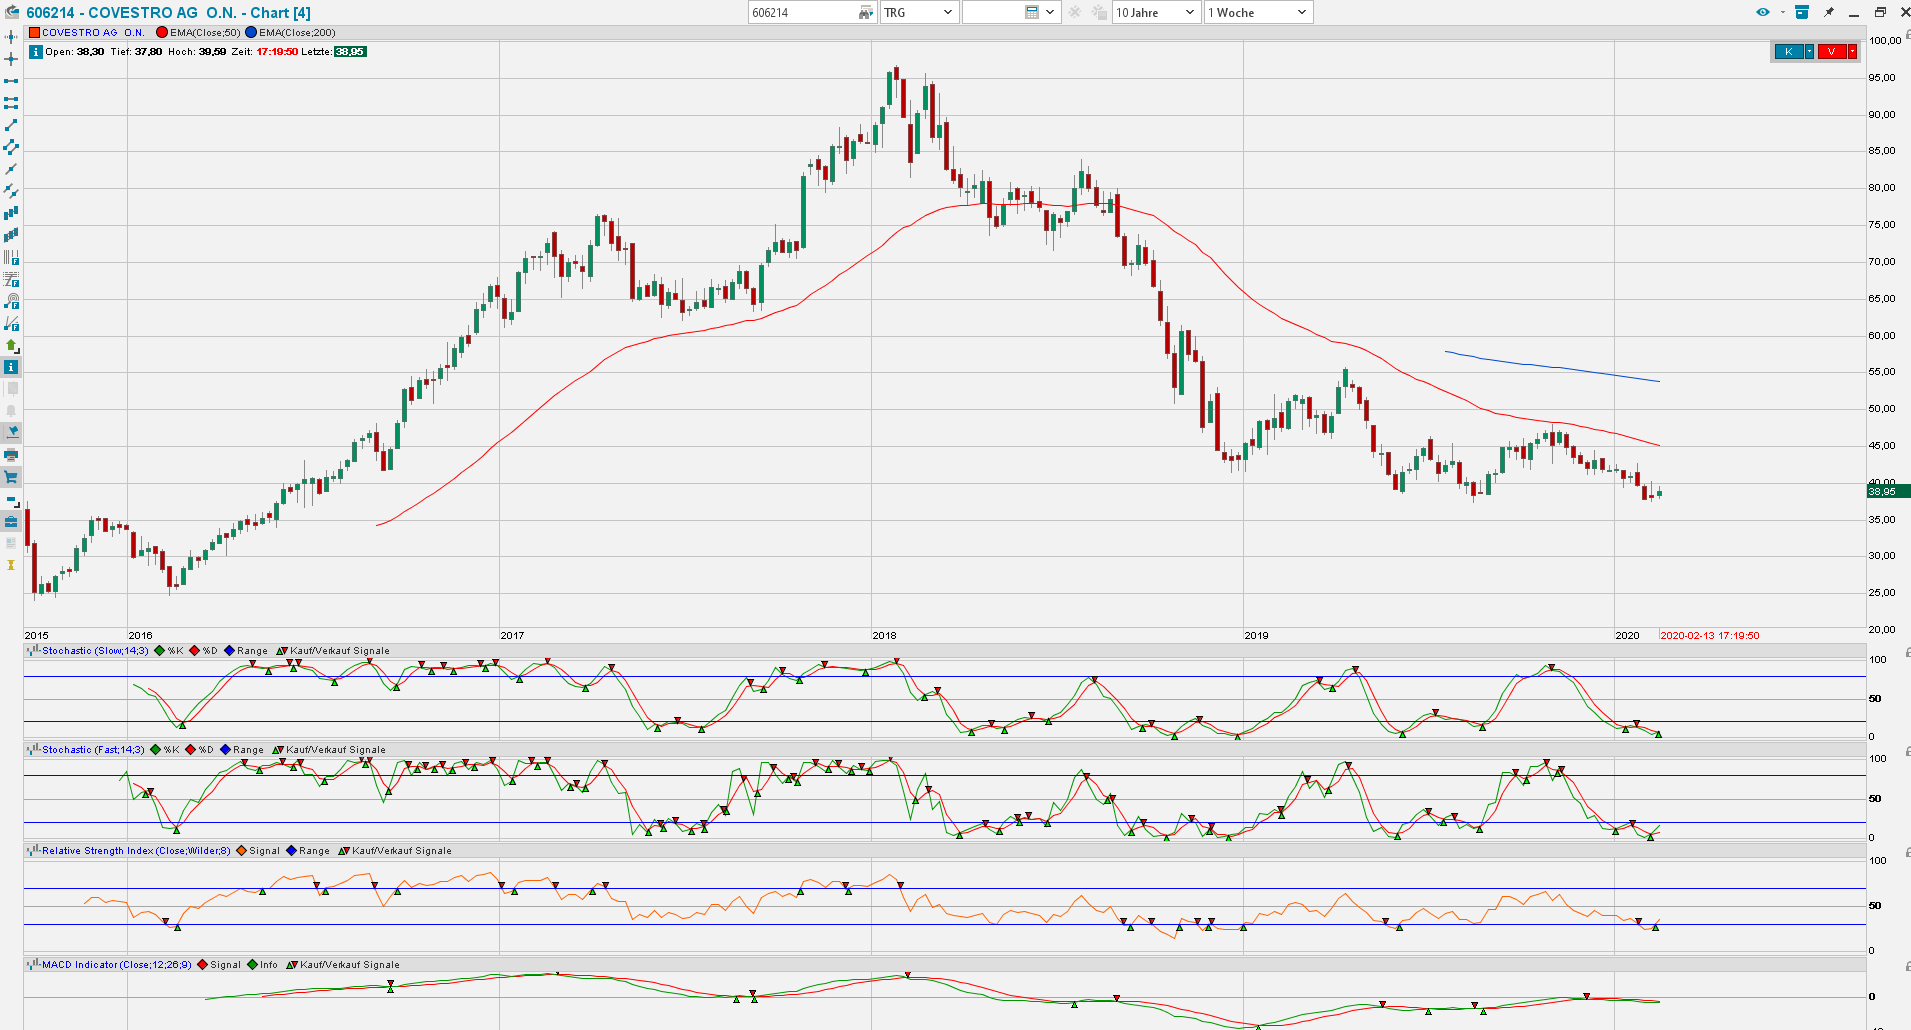Select the second crosshair cursor tool
Viewport: 1911px width, 1030px height.
[11, 59]
